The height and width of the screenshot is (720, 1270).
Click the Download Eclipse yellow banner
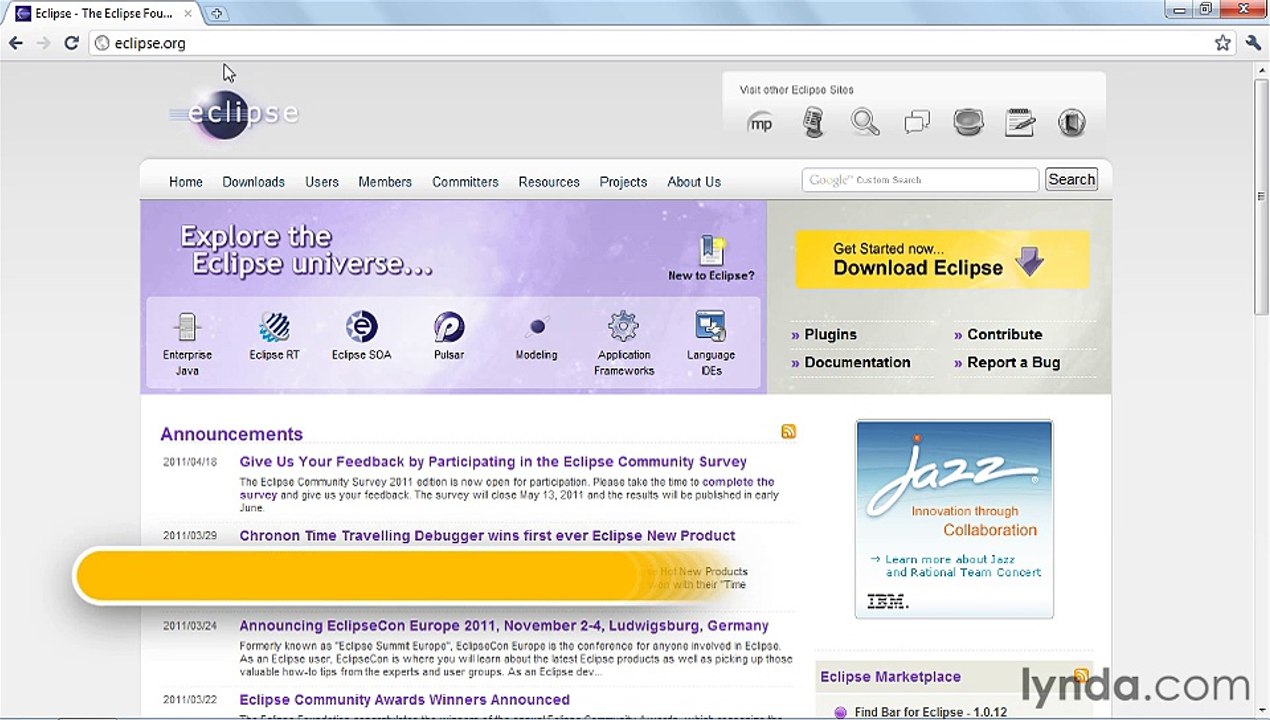coord(942,260)
